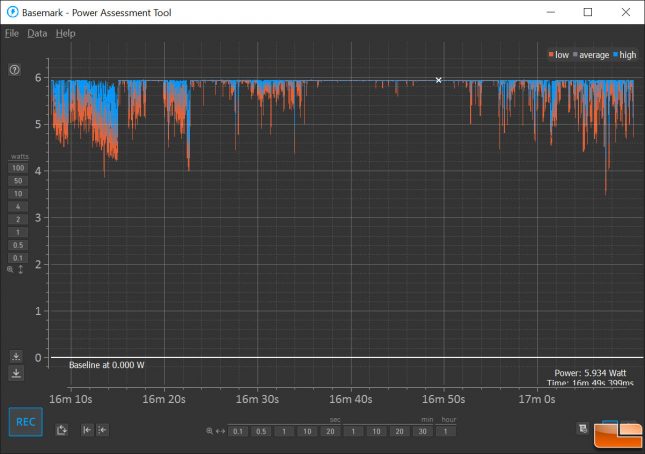Click the 'Baseline at 0.000 W' label
645x454 pixels.
[107, 365]
